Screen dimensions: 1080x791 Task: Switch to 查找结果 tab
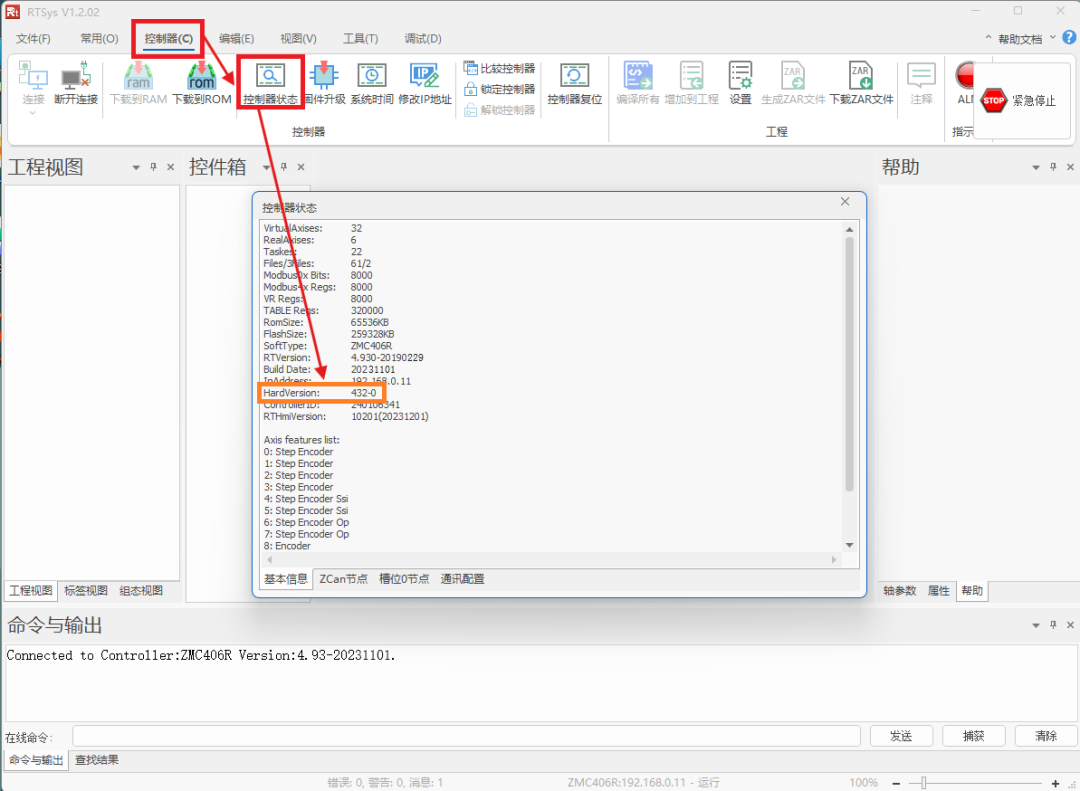click(x=97, y=760)
